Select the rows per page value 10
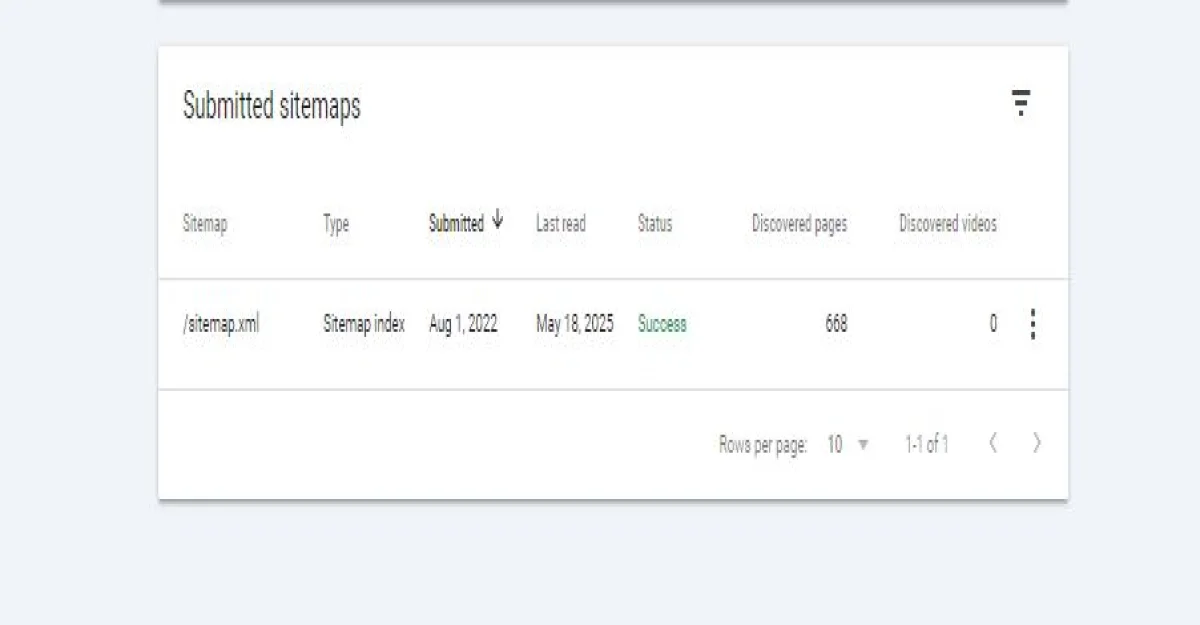Image resolution: width=1200 pixels, height=625 pixels. pos(834,445)
